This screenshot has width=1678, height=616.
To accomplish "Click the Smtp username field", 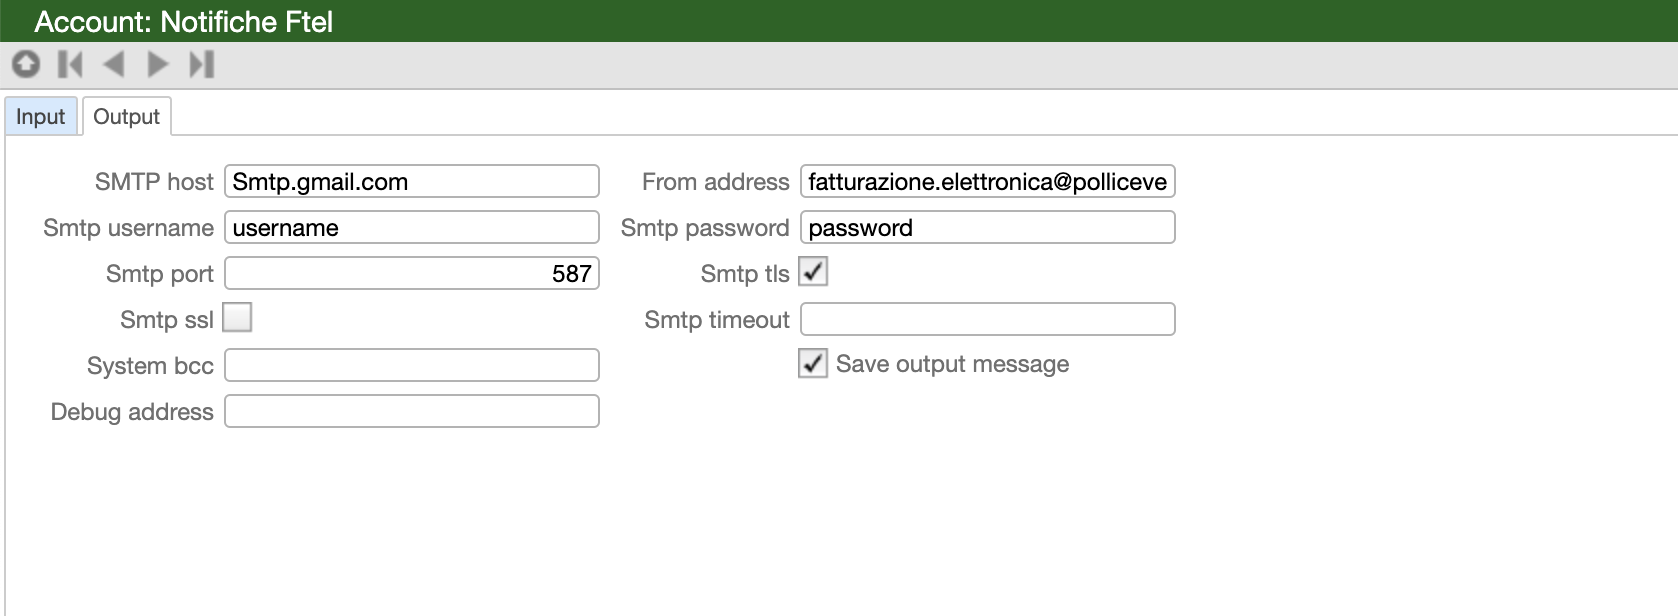I will click(412, 227).
